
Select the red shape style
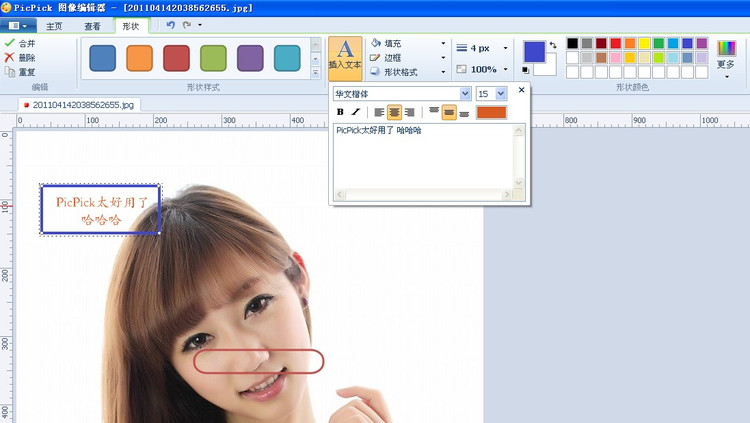pyautogui.click(x=176, y=58)
